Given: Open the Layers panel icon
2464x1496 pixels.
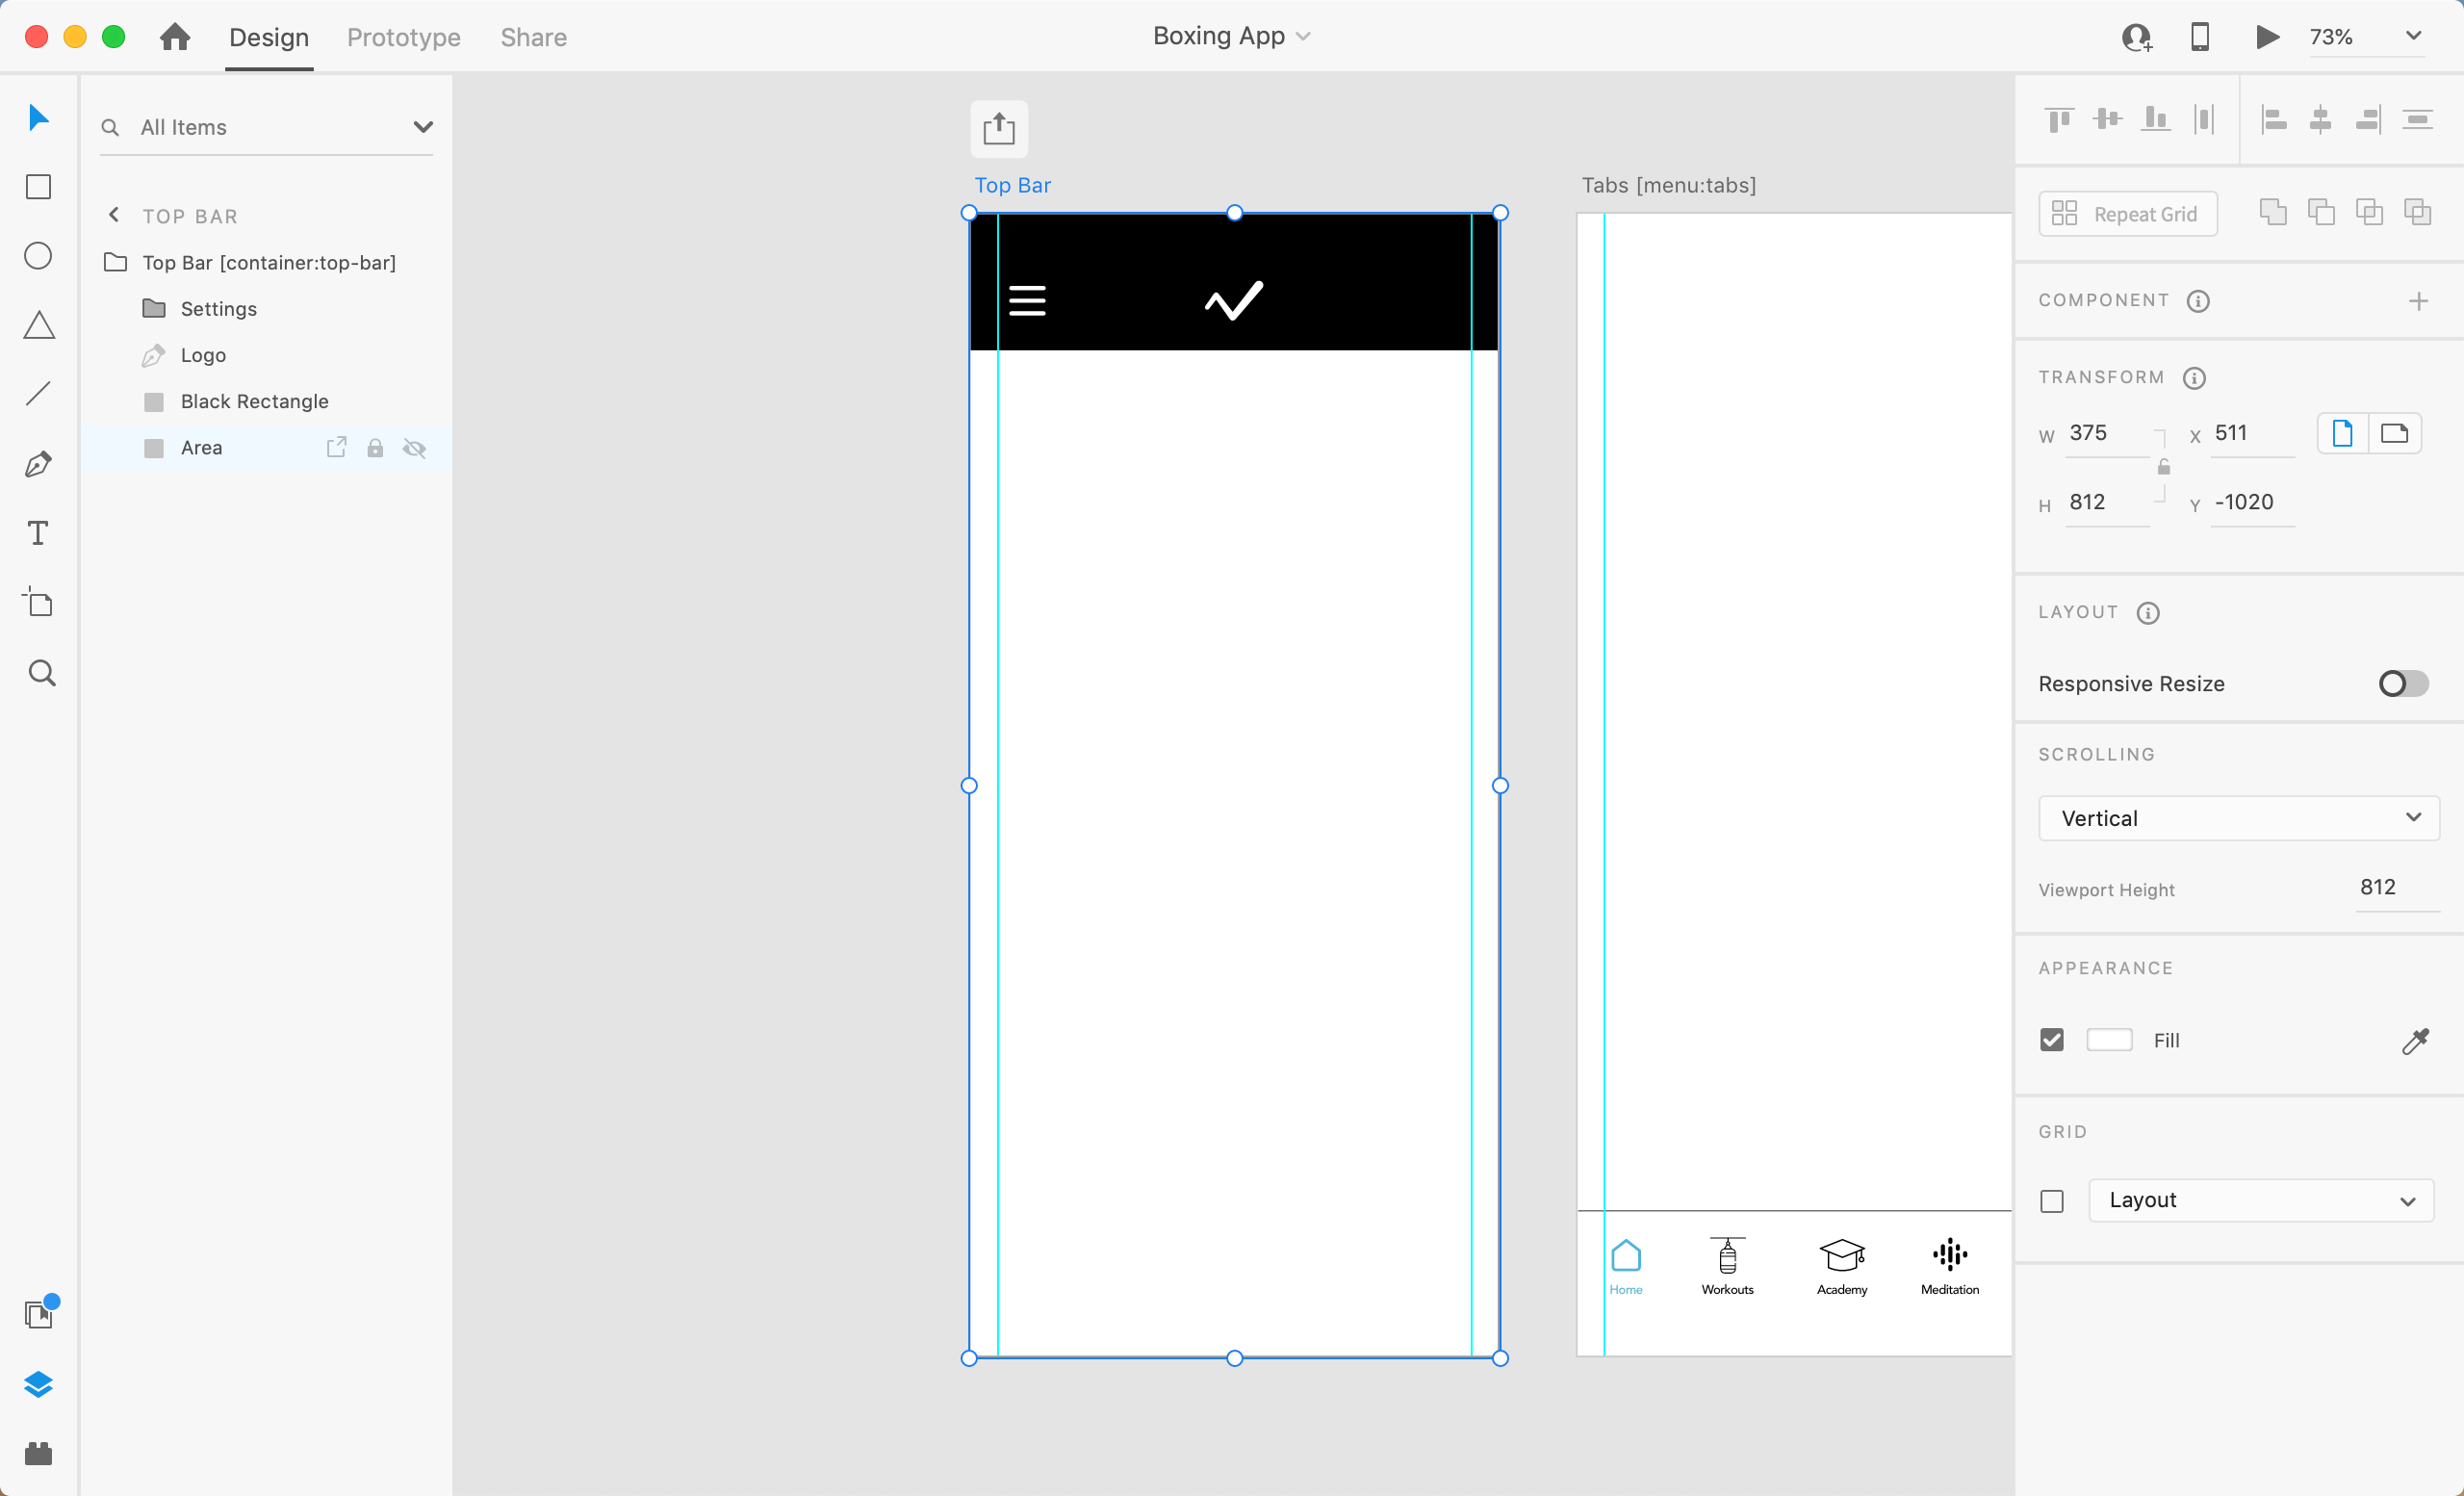Looking at the screenshot, I should [38, 1384].
